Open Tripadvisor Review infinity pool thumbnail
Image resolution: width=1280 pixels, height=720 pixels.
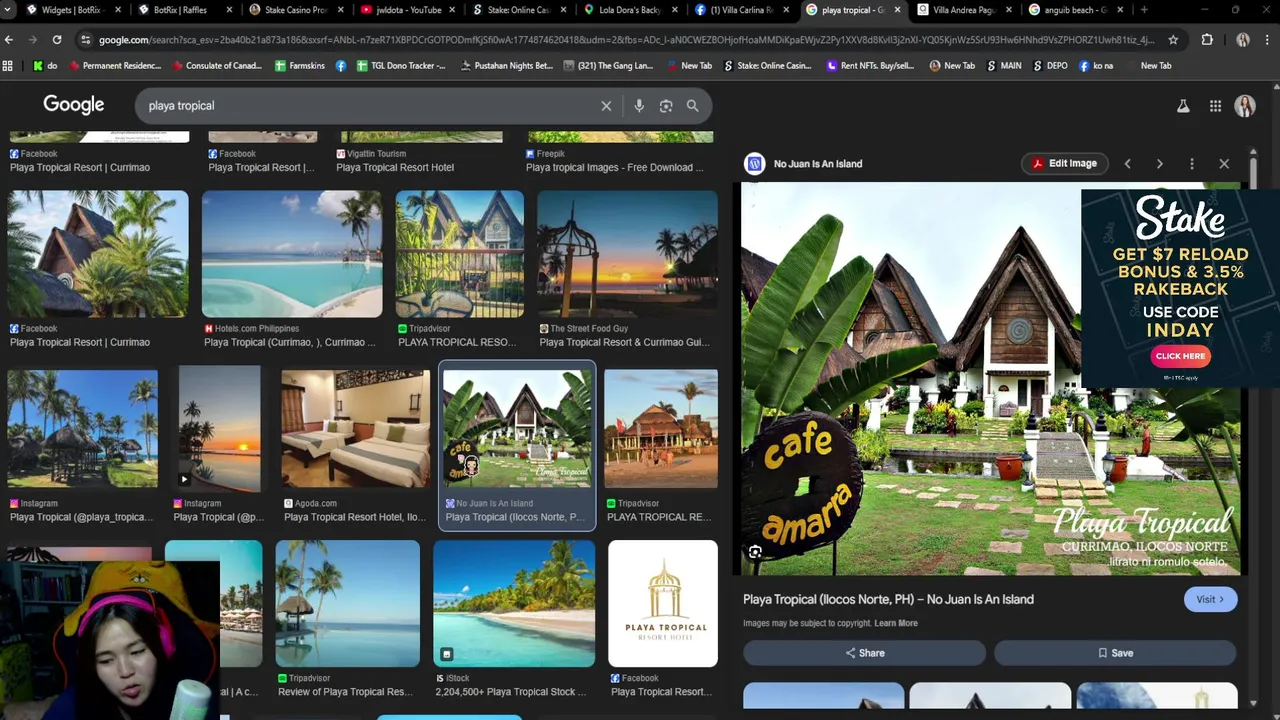coord(348,604)
